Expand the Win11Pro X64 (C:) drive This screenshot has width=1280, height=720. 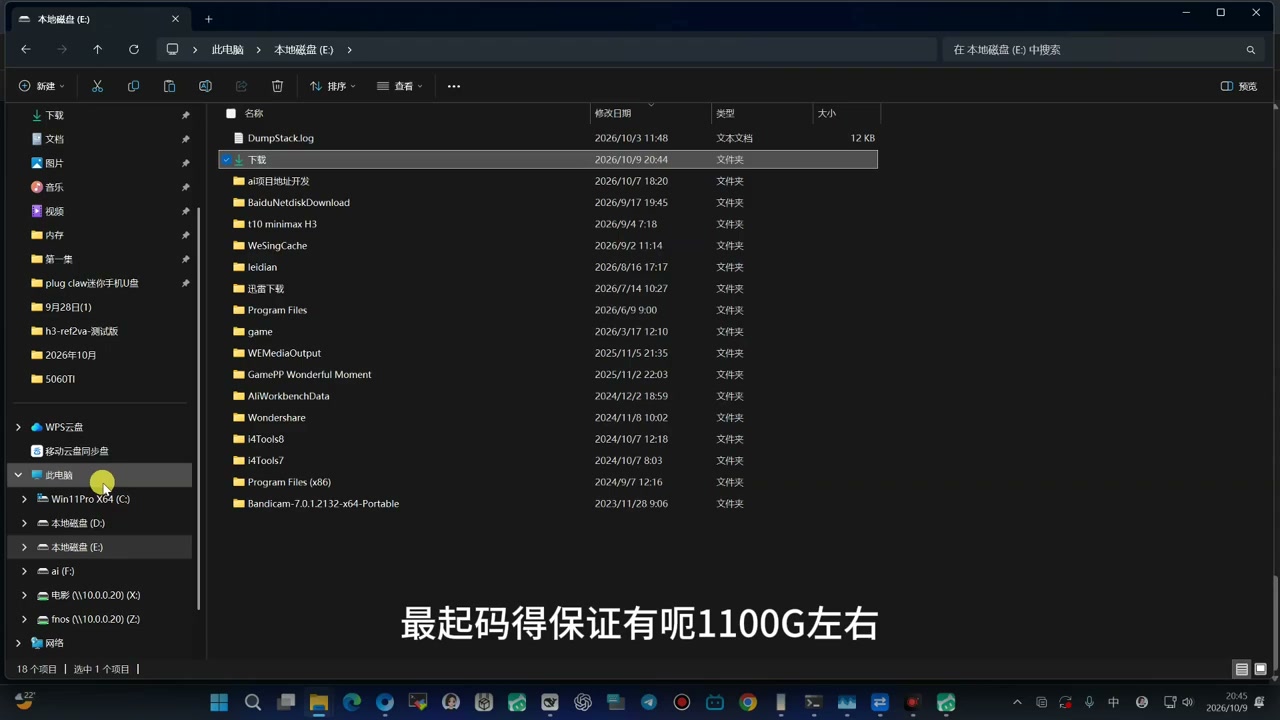[24, 499]
